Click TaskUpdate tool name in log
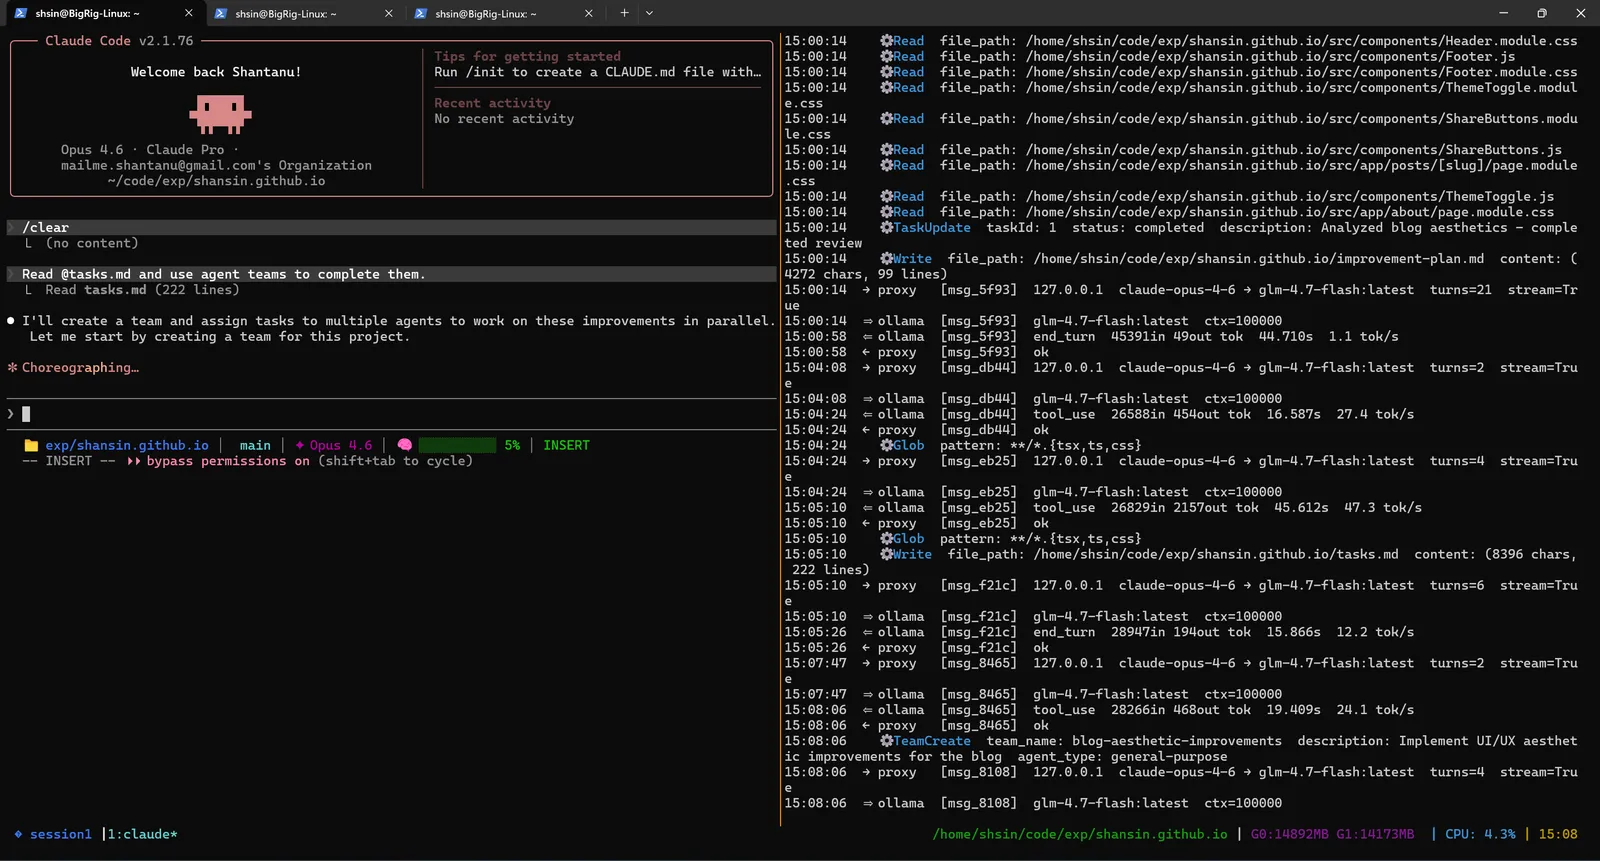The width and height of the screenshot is (1600, 861). coord(932,228)
